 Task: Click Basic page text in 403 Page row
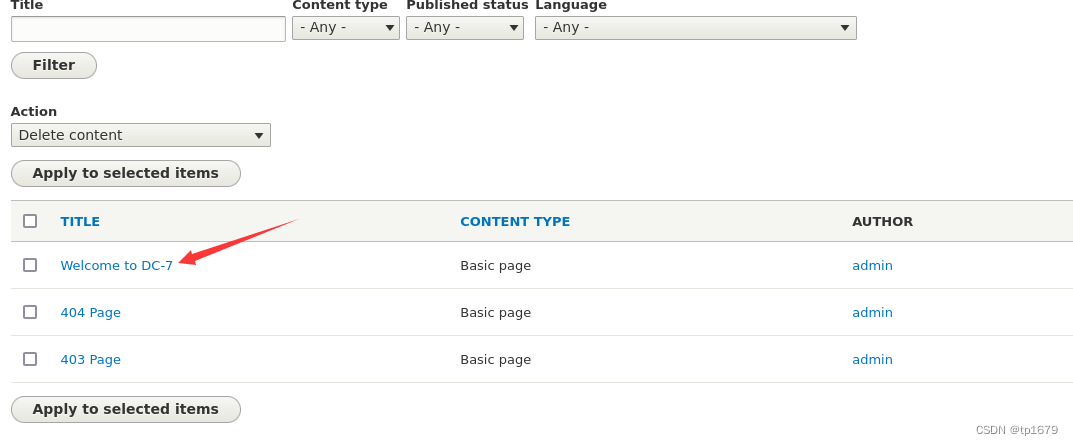495,360
